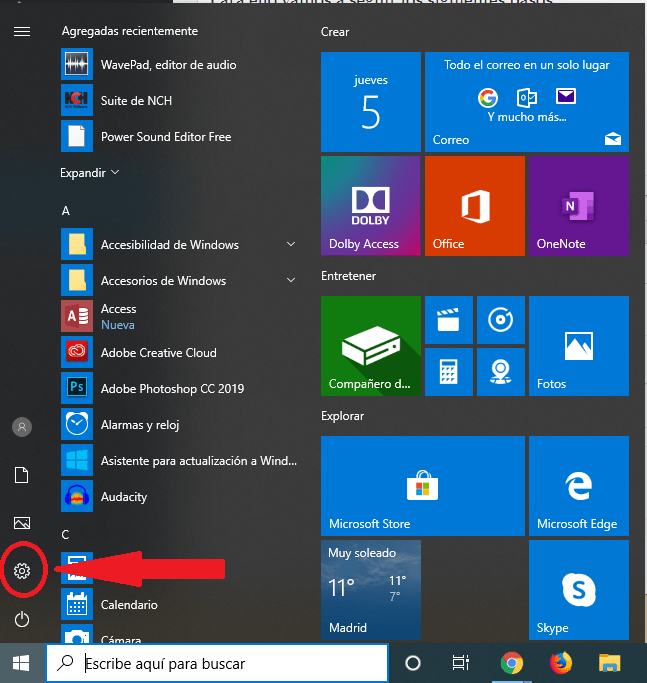Screen dimensions: 647x683
Task: Click the Crear group heading
Action: tap(335, 32)
